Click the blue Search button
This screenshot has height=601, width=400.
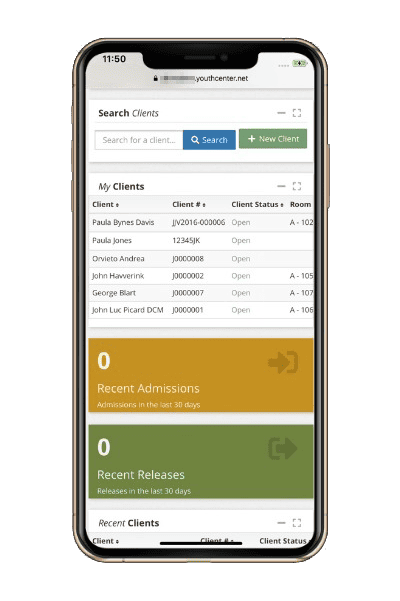click(209, 140)
